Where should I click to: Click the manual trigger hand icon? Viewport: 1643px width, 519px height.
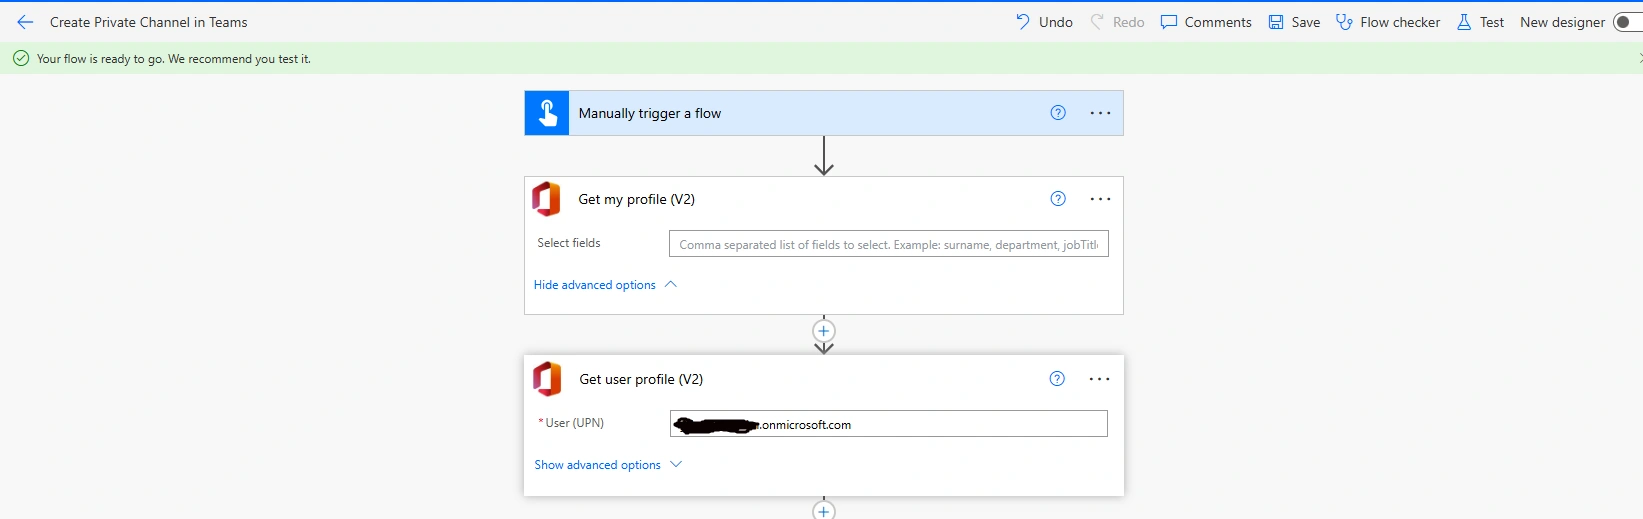[x=547, y=113]
